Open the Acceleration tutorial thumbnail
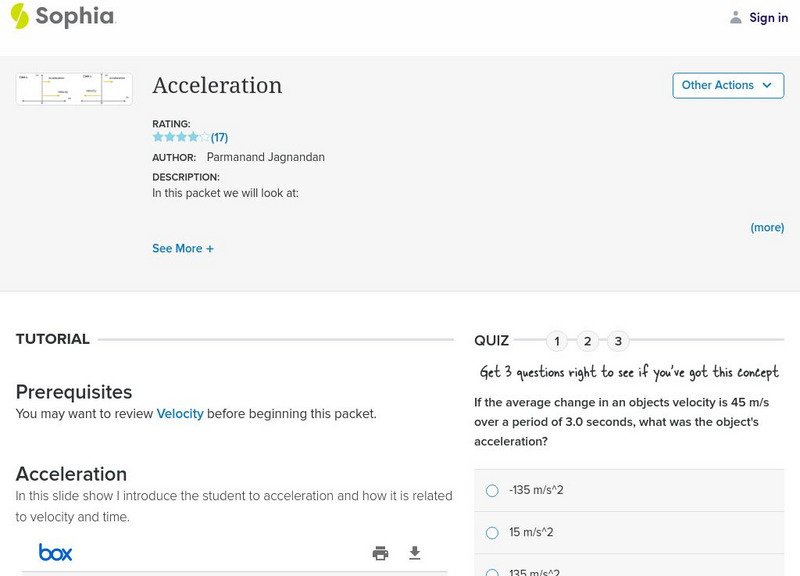Image resolution: width=800 pixels, height=576 pixels. [x=74, y=89]
